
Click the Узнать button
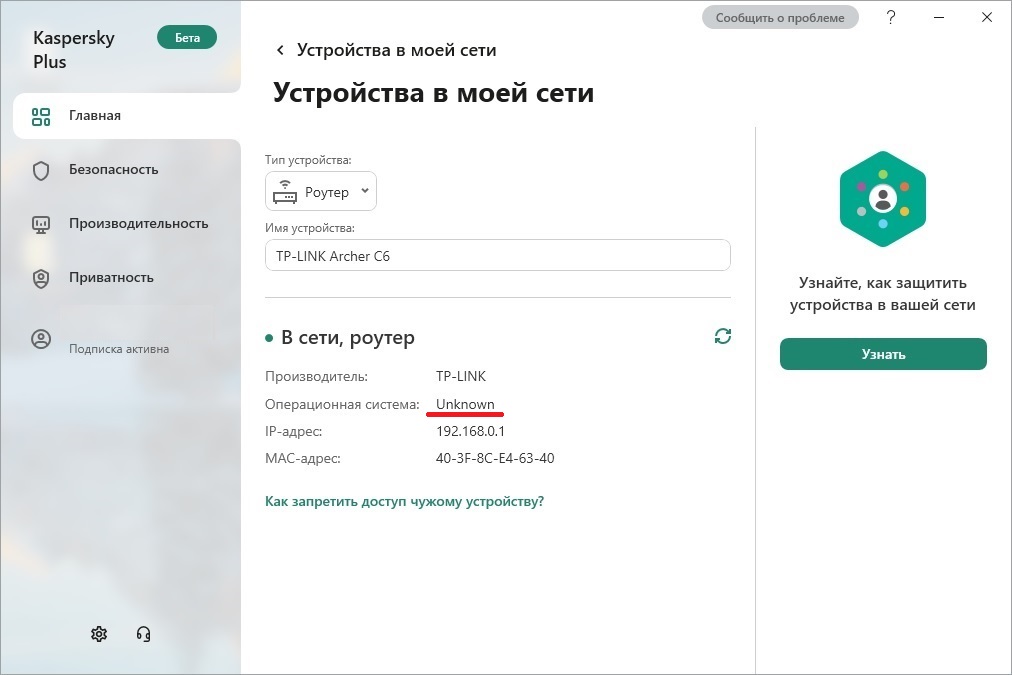883,354
